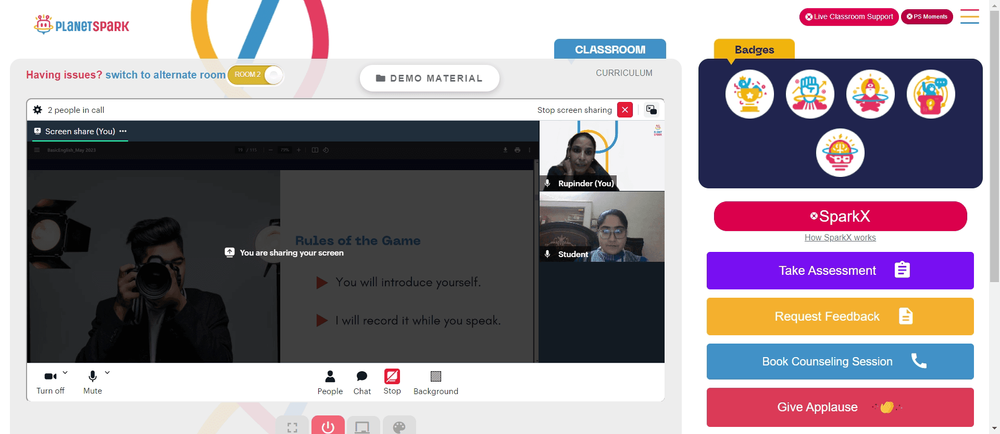The image size is (1000, 434).
Task: Open the color palette icon
Action: 399,426
